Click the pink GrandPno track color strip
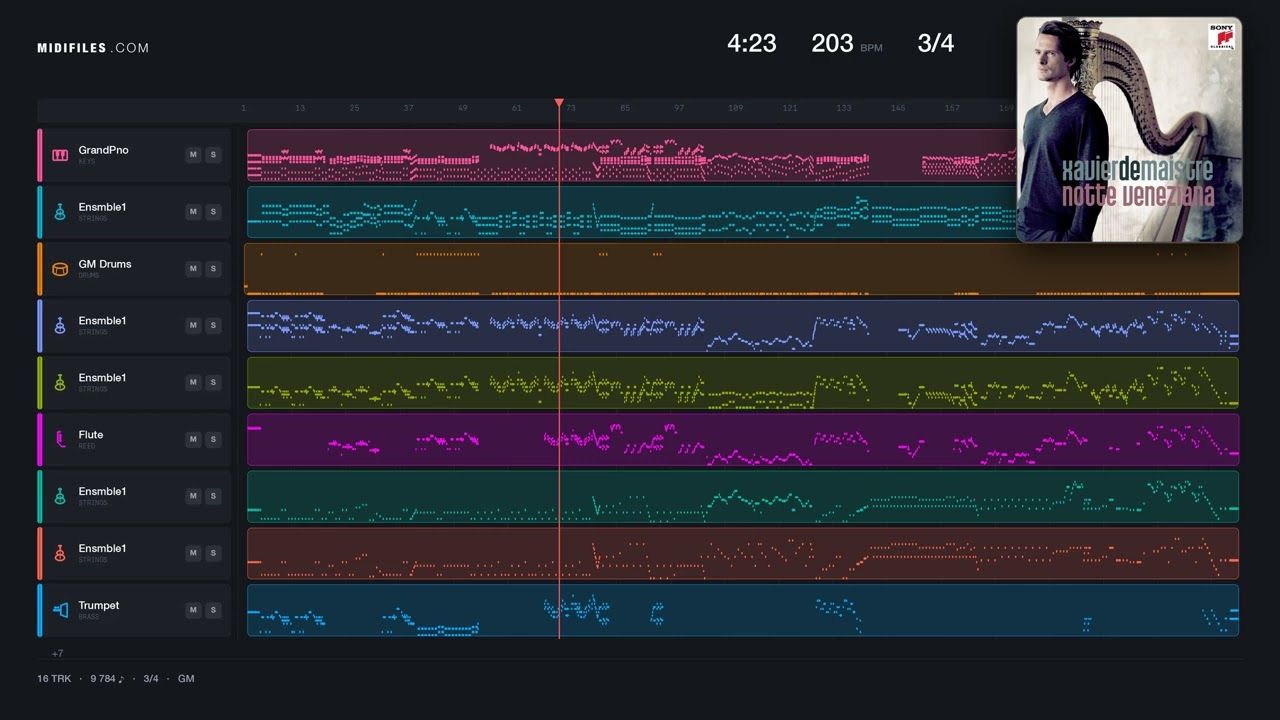1280x720 pixels. (x=40, y=155)
